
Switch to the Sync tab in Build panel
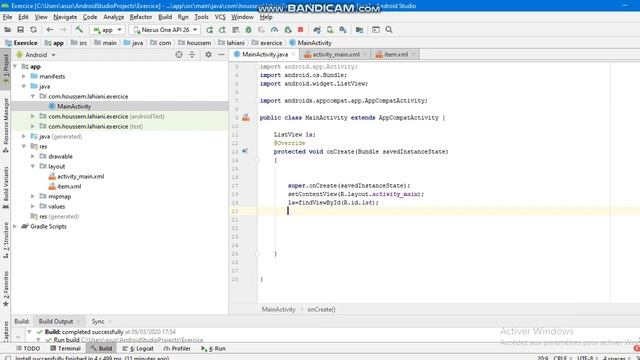pyautogui.click(x=98, y=321)
